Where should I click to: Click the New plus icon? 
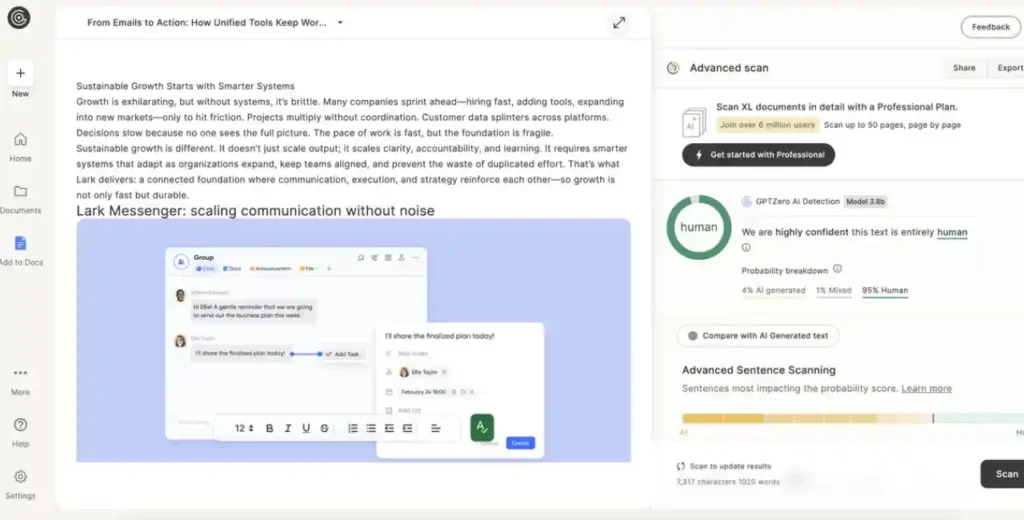click(20, 73)
